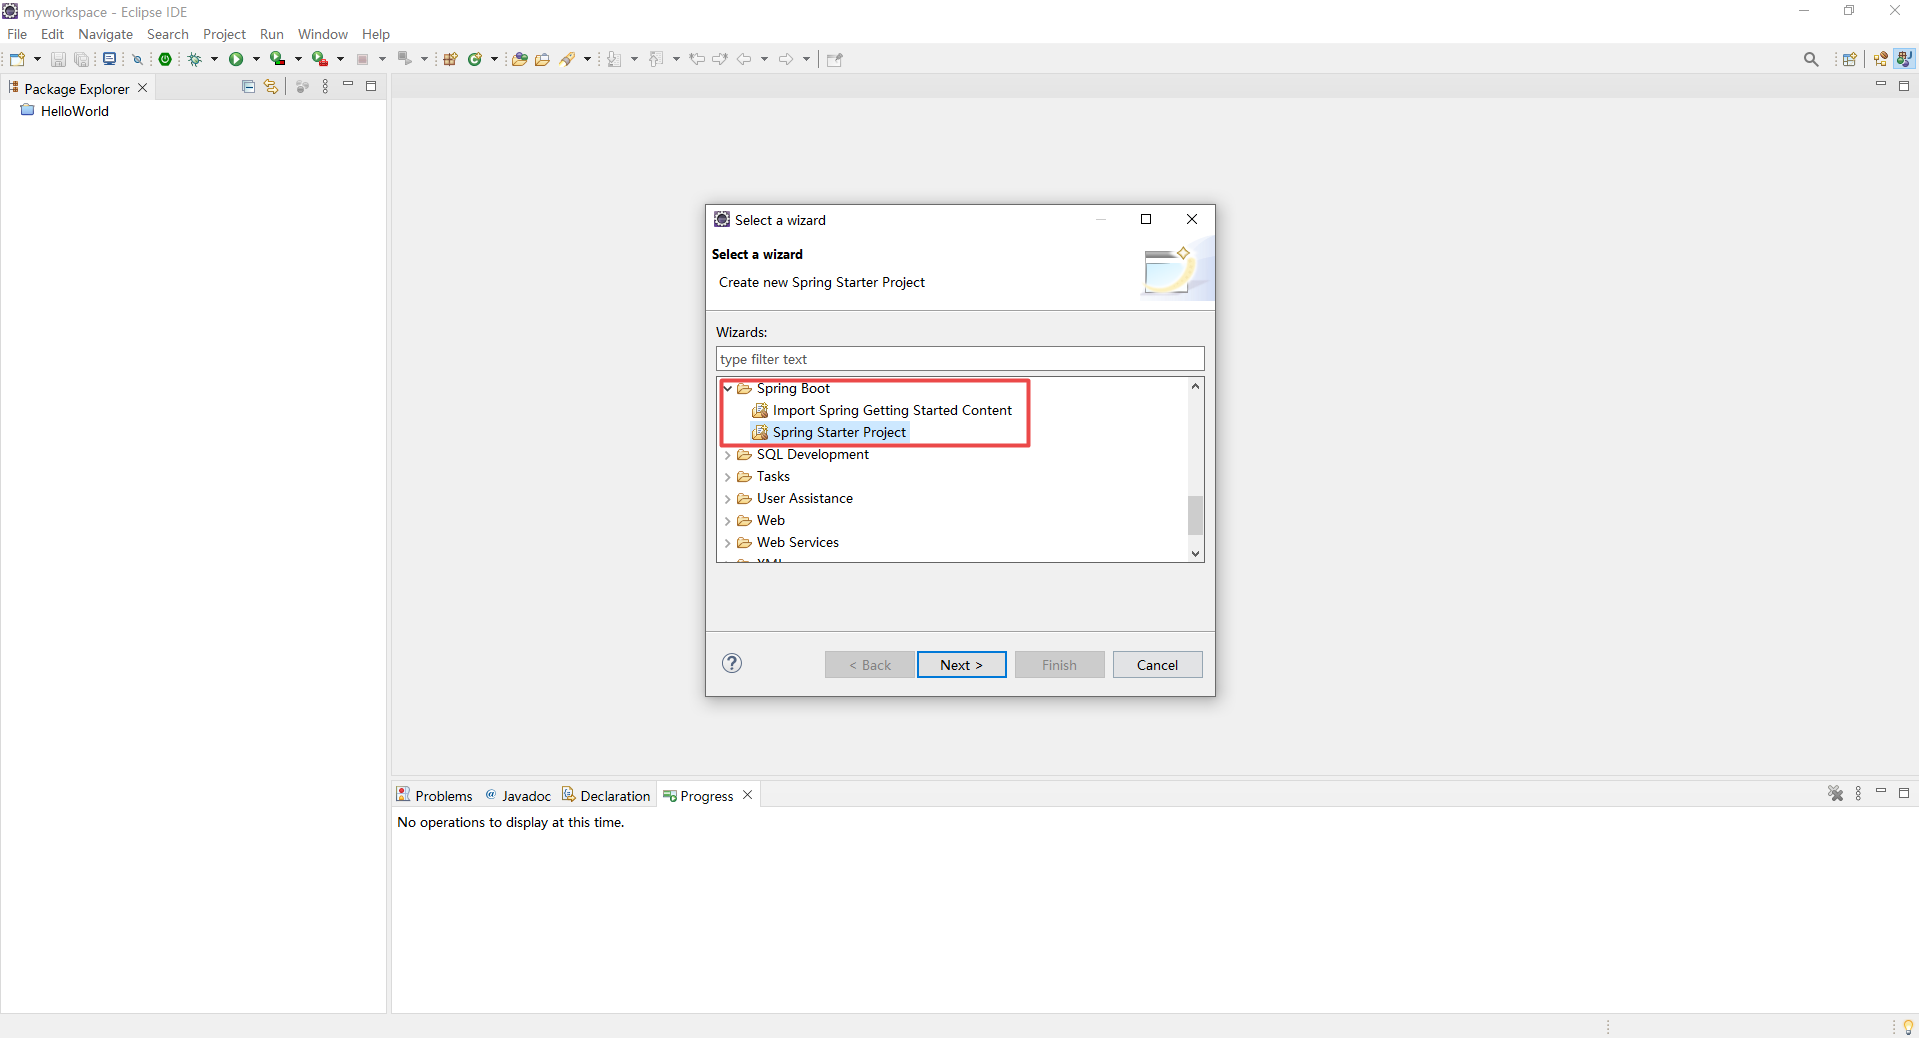
Task: Close the Progress tab
Action: tap(747, 795)
